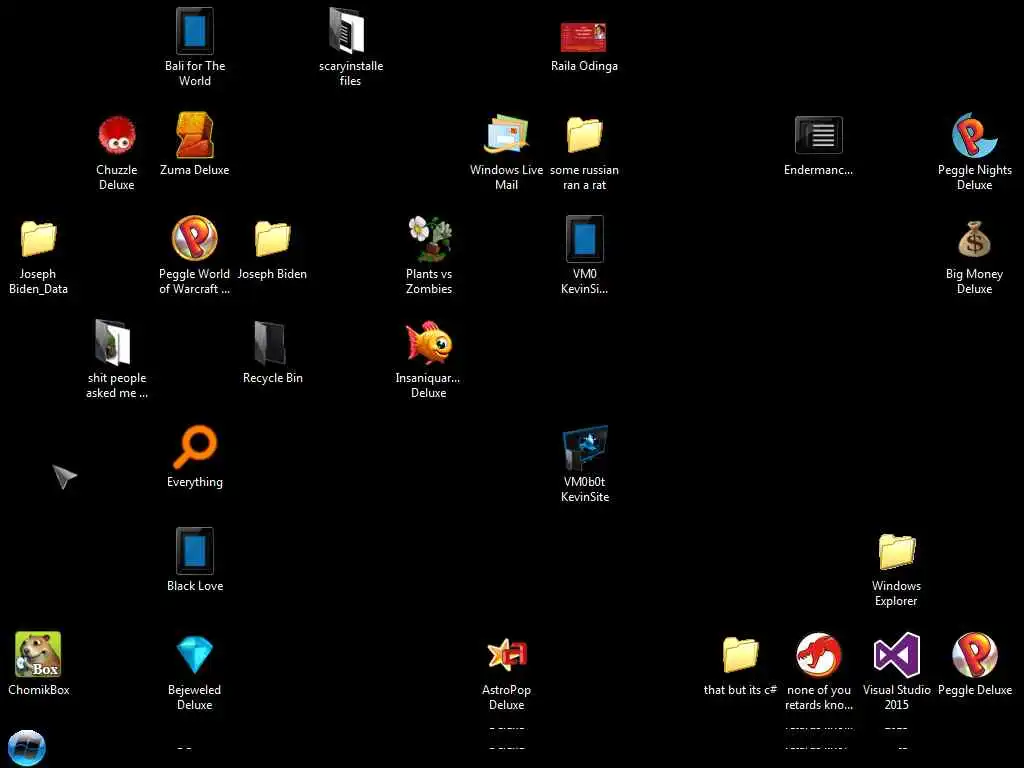Select the Raila Odinga thumbnail icon
This screenshot has height=768, width=1024.
[x=583, y=37]
